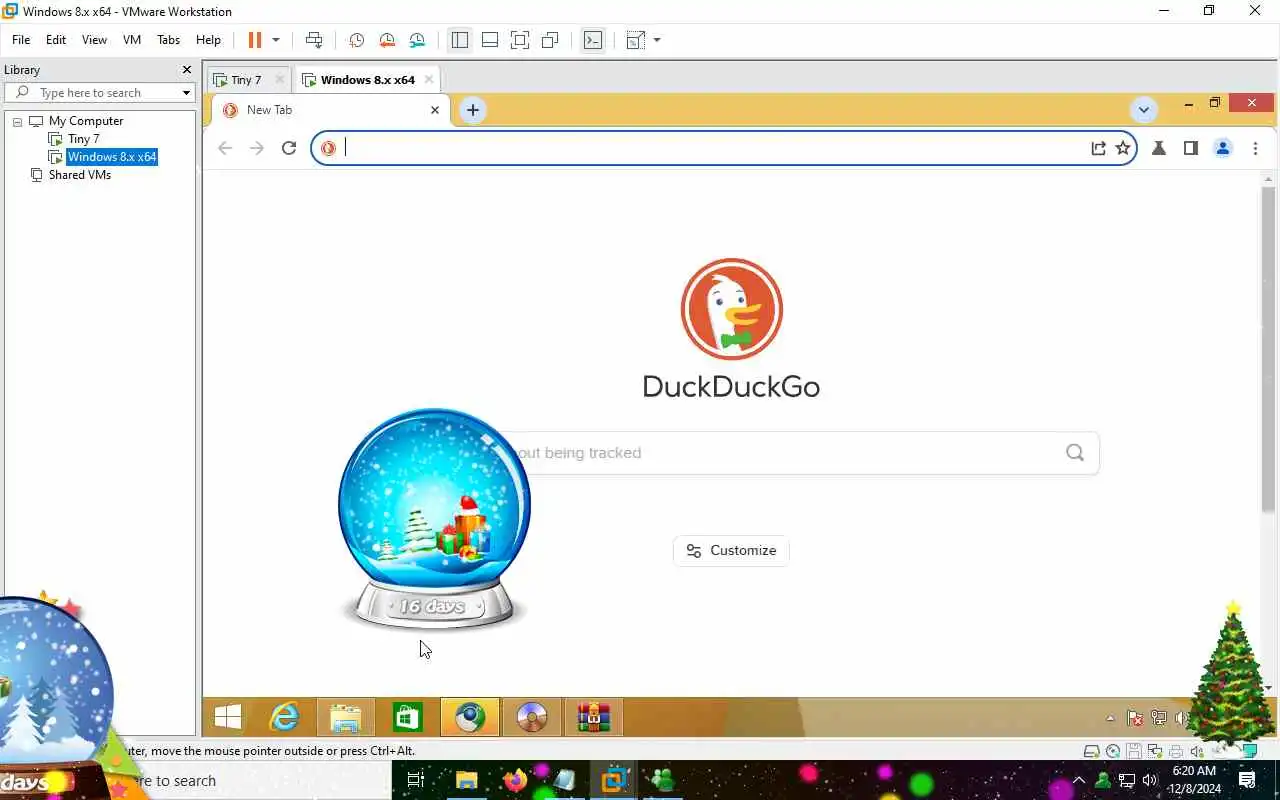1280x800 pixels.
Task: Click the magnifier search button on DuckDuckGo
Action: (1075, 453)
